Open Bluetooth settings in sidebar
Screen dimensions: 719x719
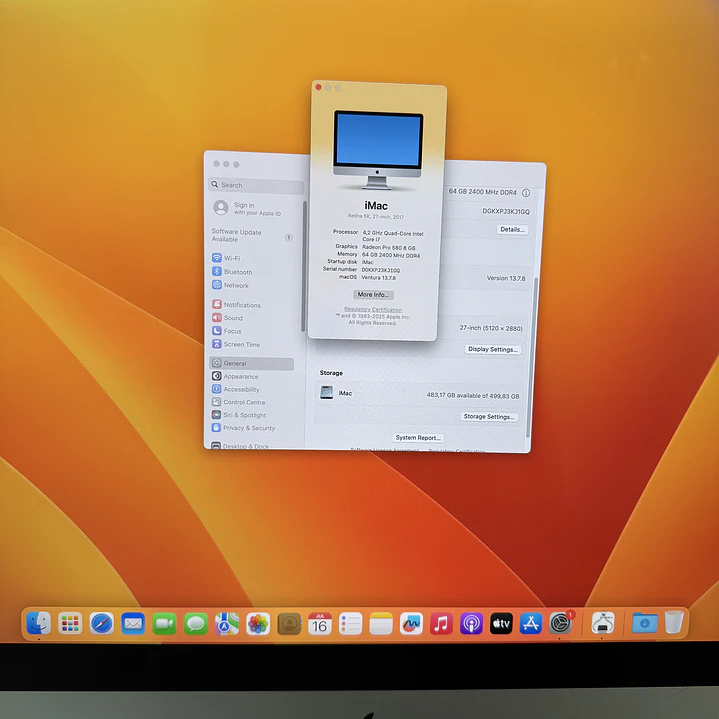click(232, 272)
